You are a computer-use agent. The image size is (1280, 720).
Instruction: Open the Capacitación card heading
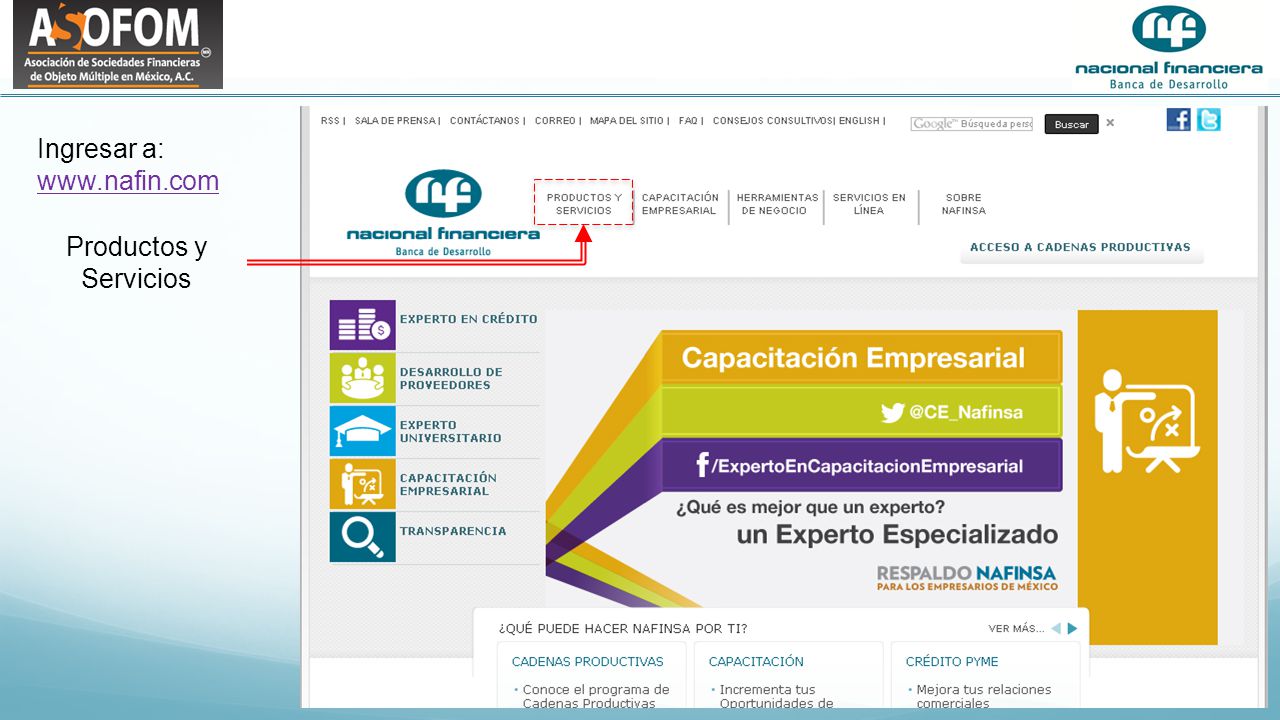[x=756, y=662]
